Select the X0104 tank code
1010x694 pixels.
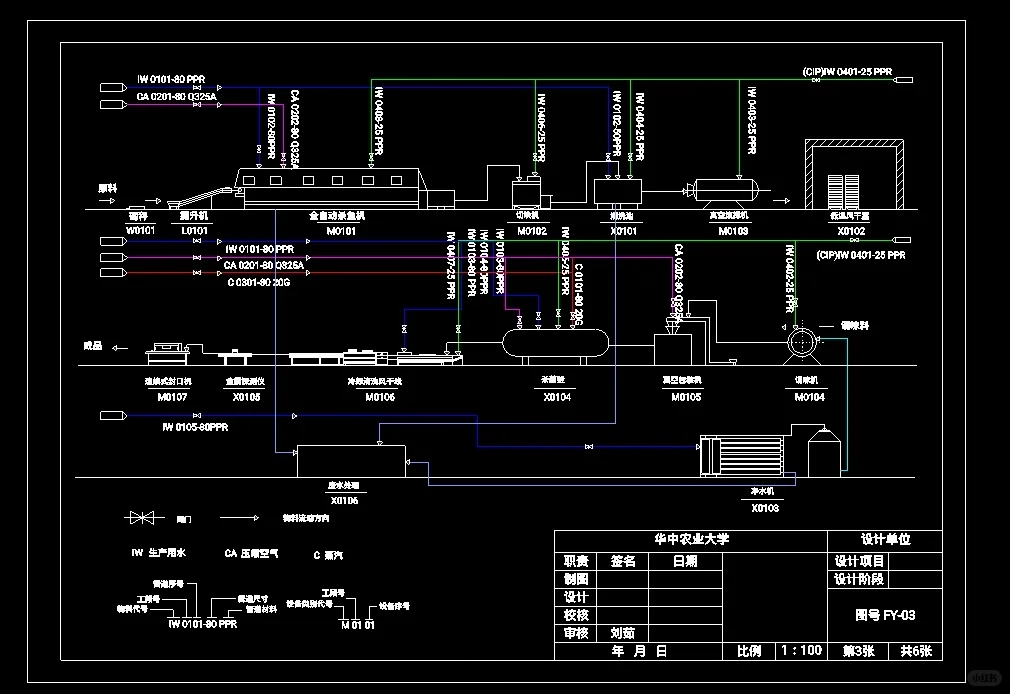coord(557,397)
